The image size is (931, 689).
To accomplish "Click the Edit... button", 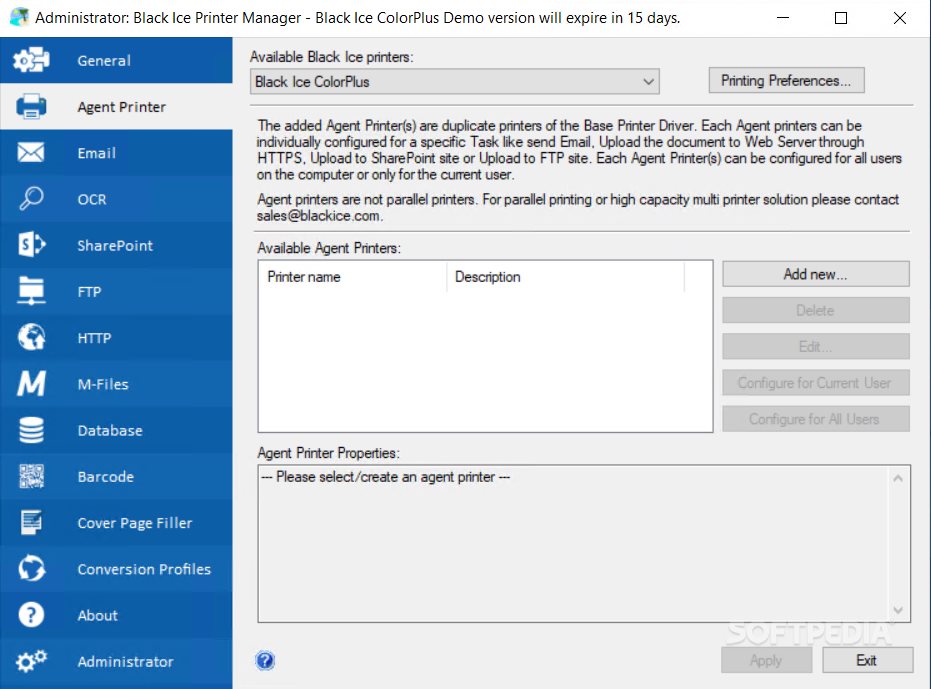I will click(816, 346).
